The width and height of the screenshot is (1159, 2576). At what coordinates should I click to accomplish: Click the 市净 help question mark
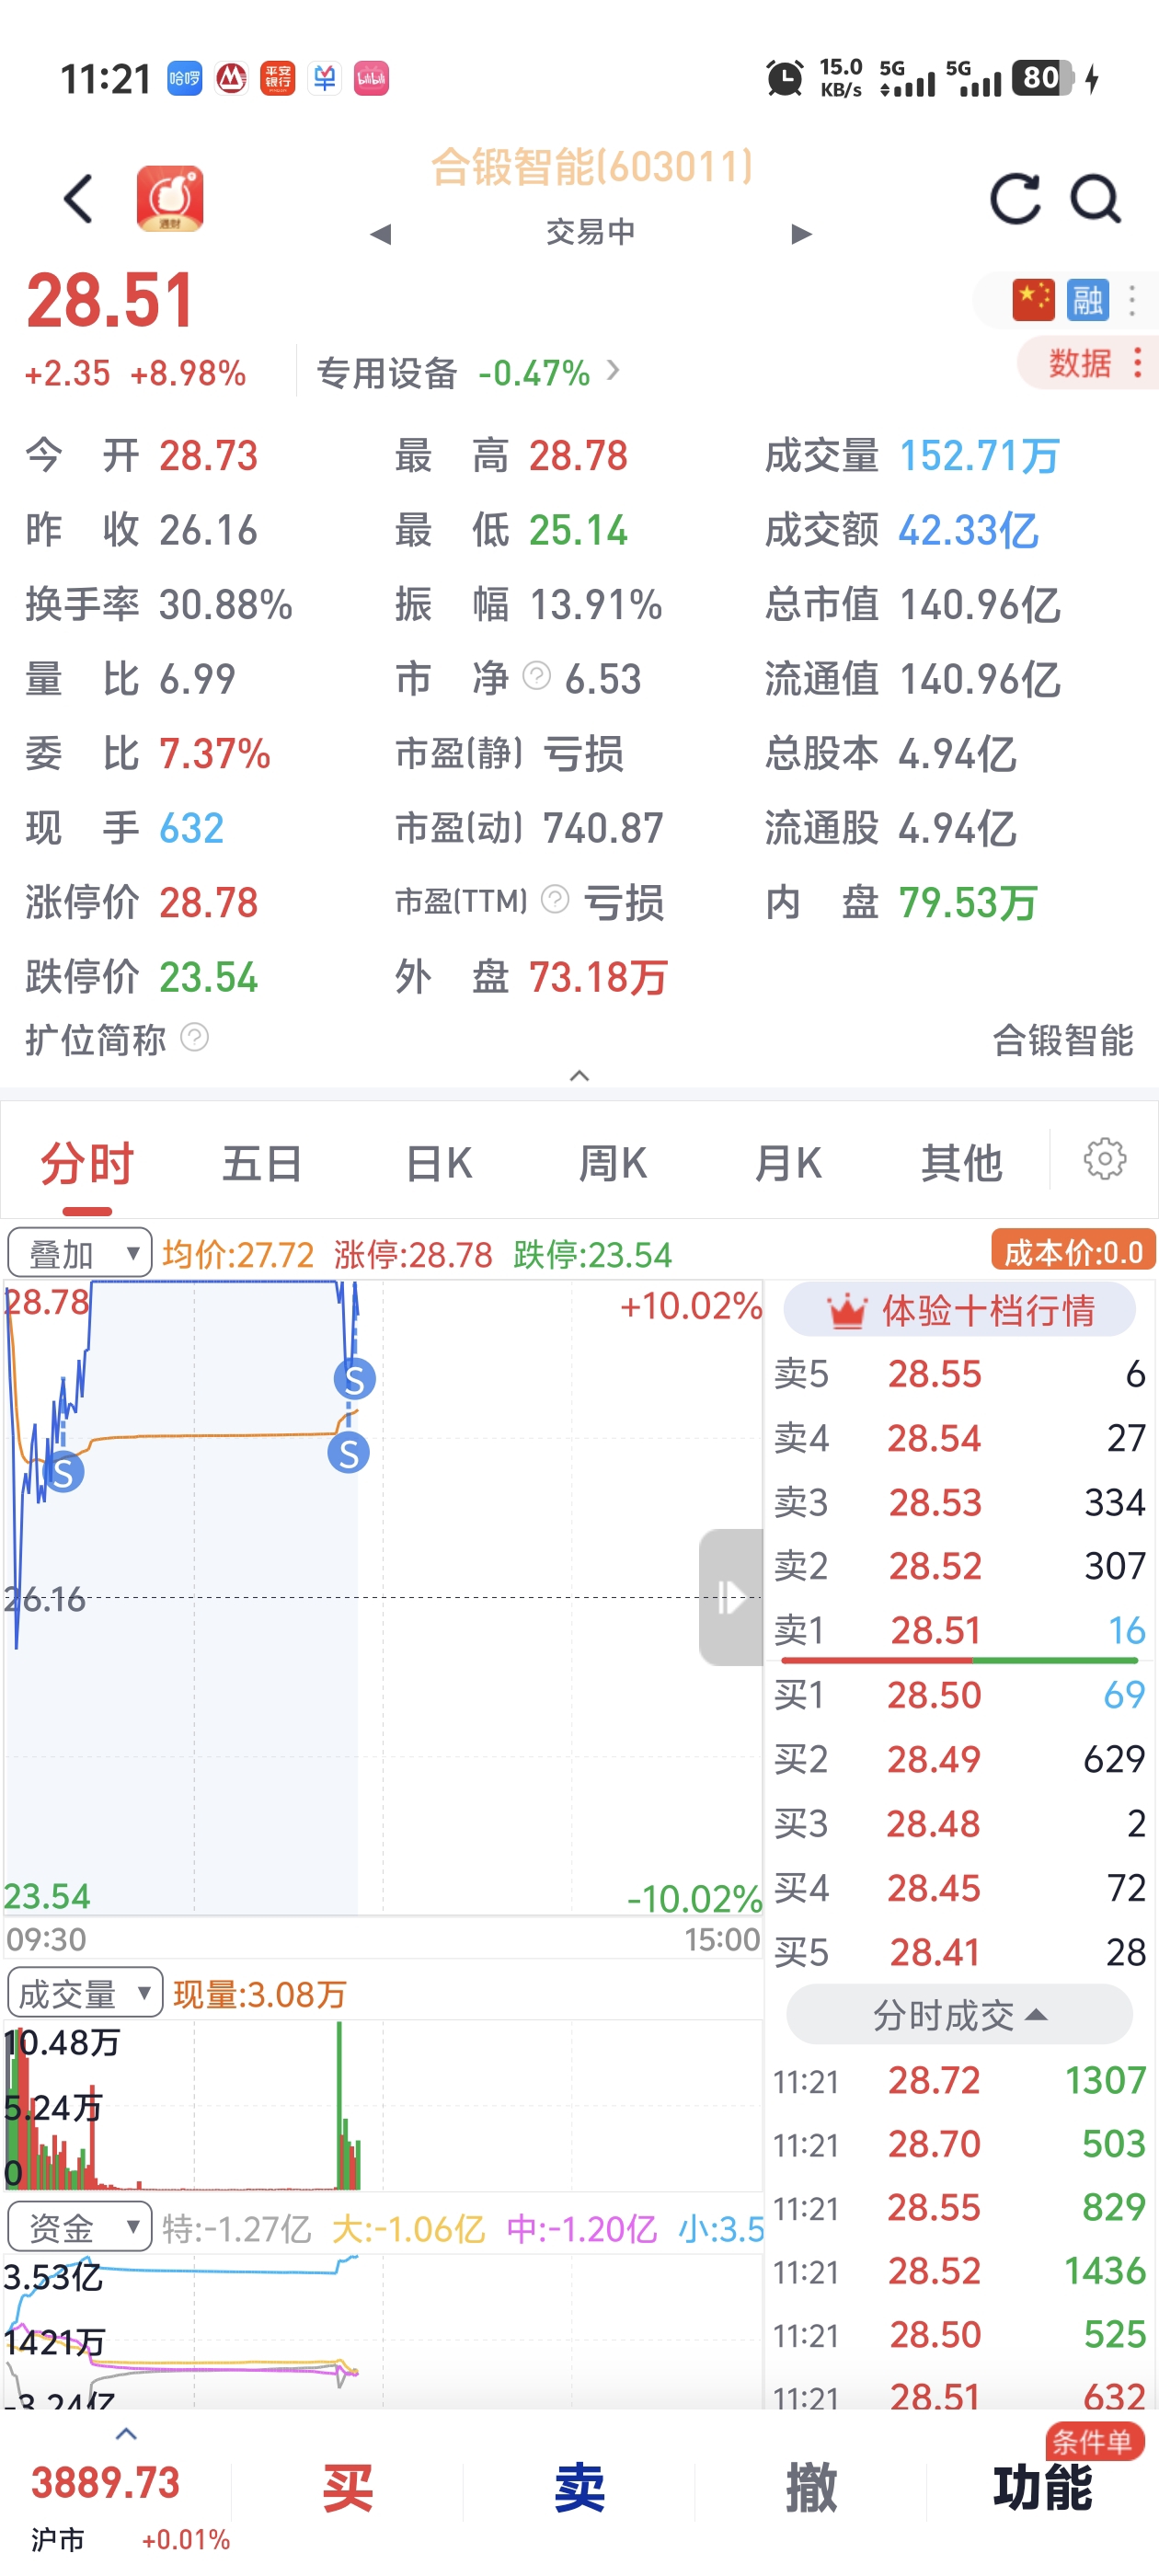pos(537,677)
